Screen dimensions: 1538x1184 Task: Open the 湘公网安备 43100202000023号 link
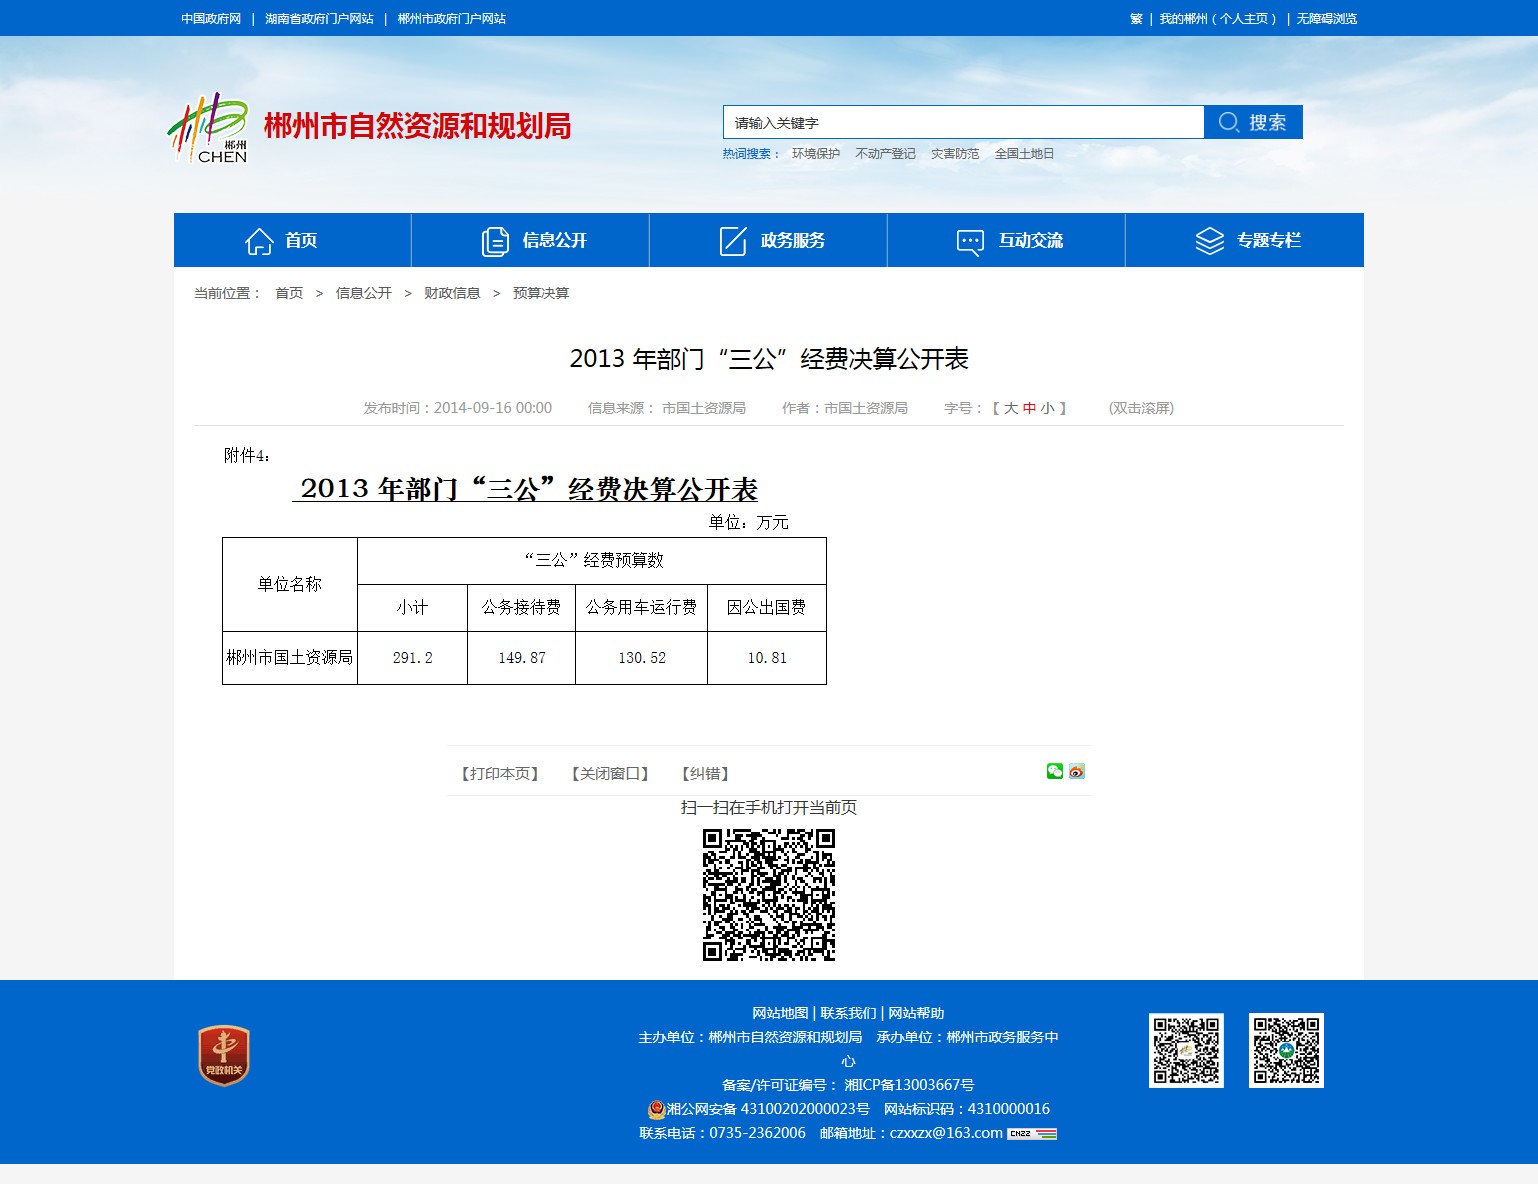pyautogui.click(x=768, y=1109)
